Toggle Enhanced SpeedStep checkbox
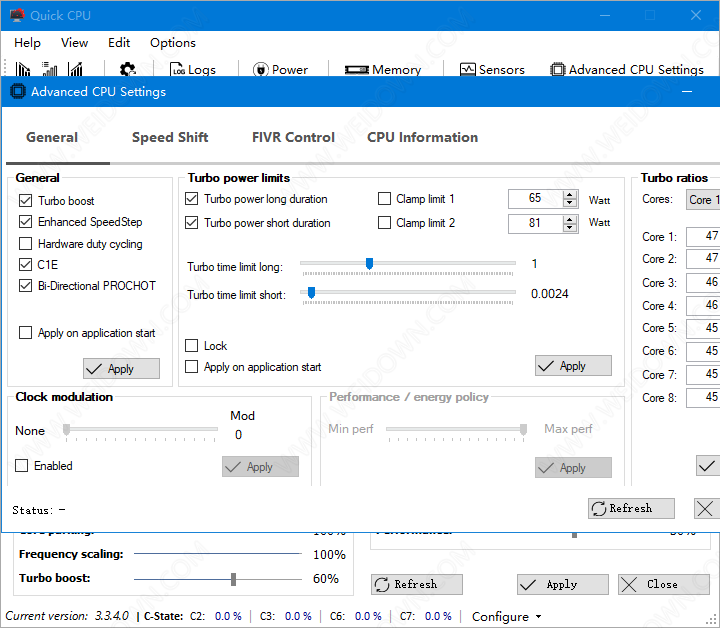Image resolution: width=720 pixels, height=628 pixels. [x=26, y=222]
